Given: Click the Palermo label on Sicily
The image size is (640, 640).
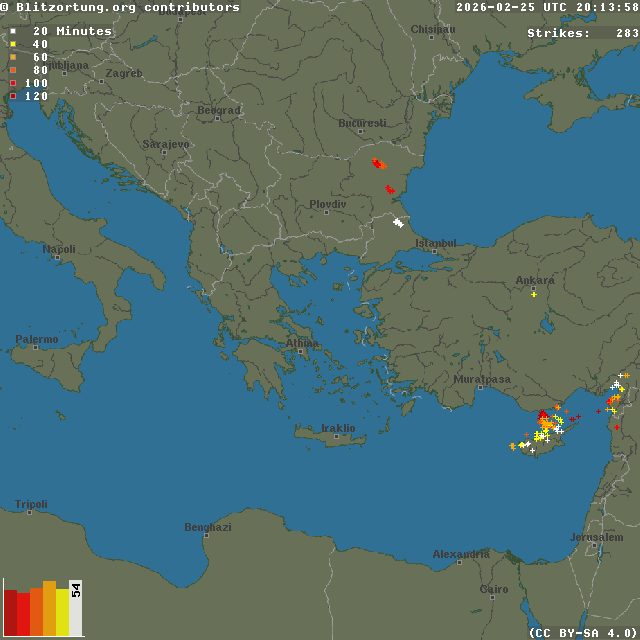Looking at the screenshot, I should [x=37, y=340].
